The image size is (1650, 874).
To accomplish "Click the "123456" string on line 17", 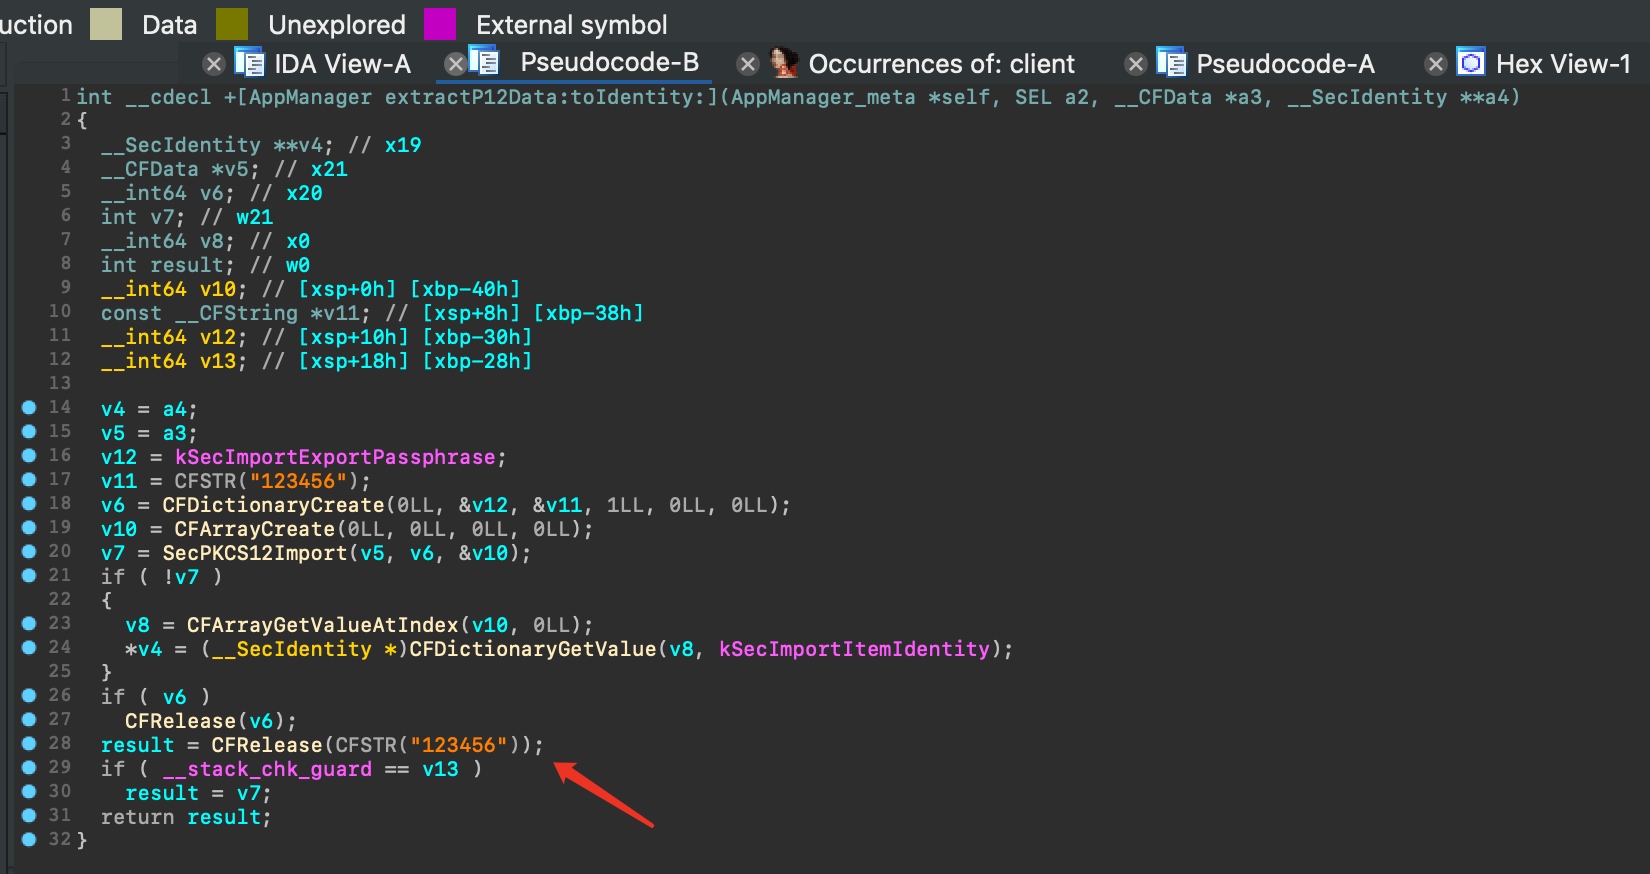I will (298, 481).
